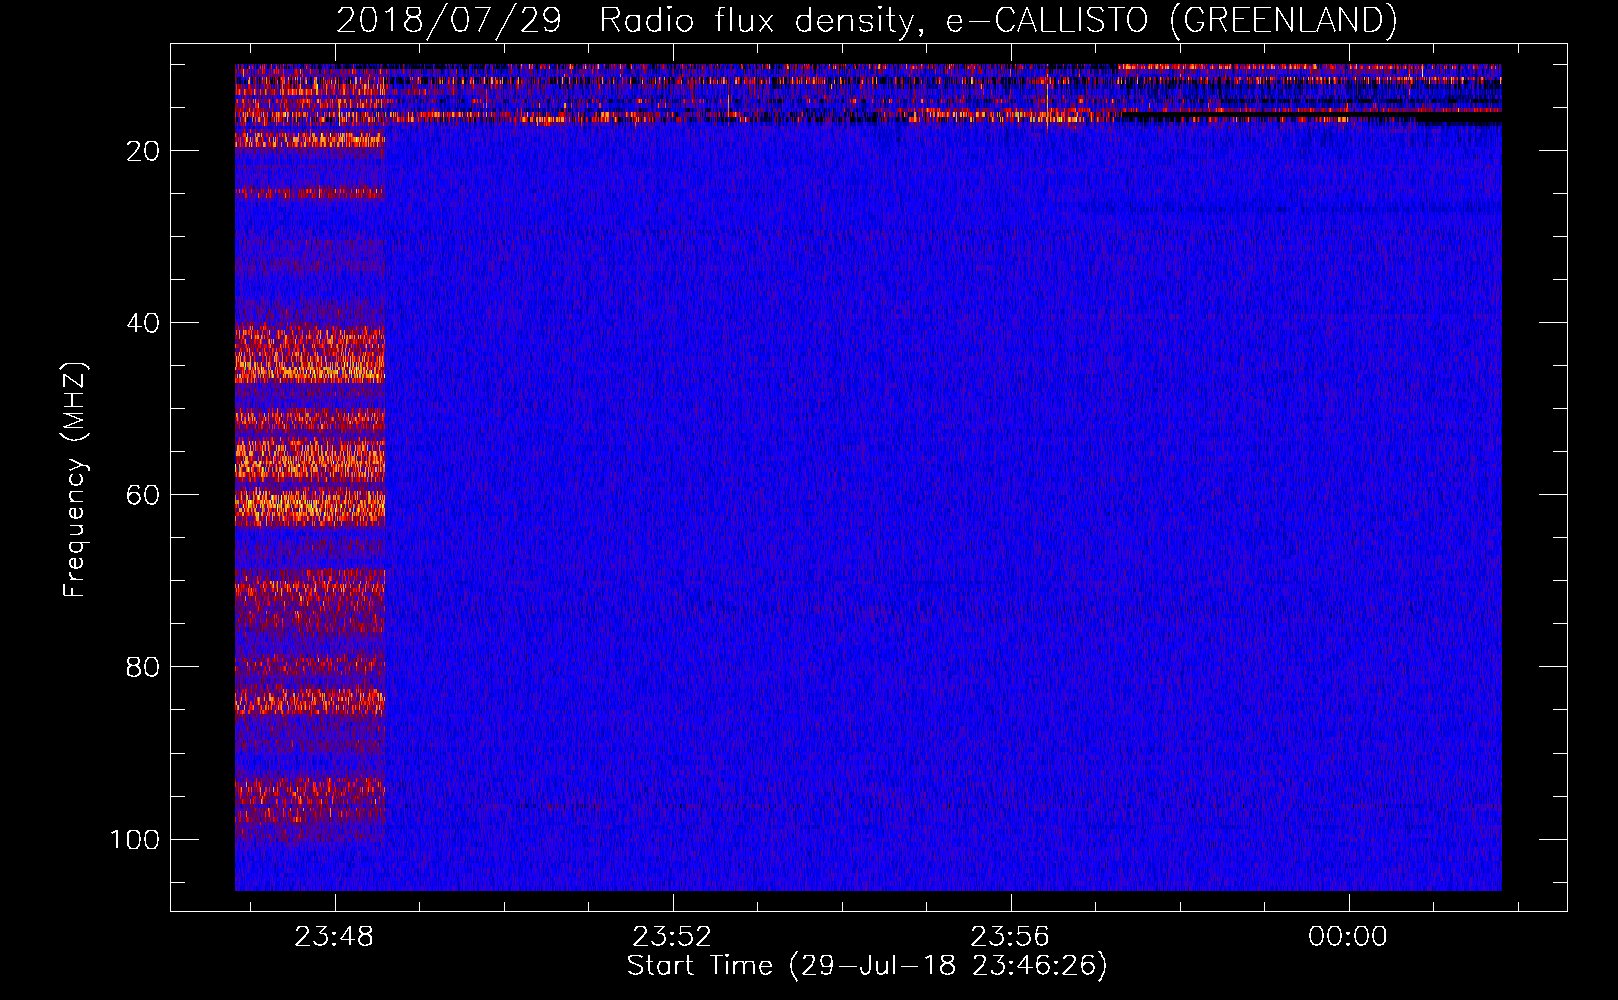Click the date '2018/07/29' in the title
The width and height of the screenshot is (1618, 1000).
448,20
